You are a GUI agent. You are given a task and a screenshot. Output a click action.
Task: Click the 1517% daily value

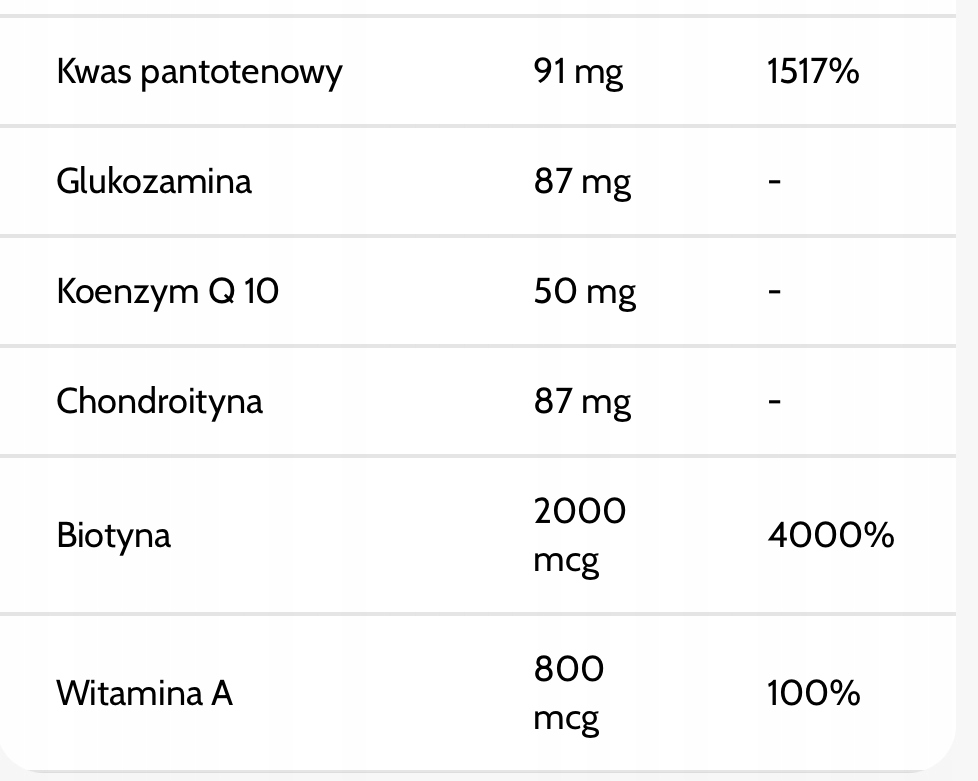pyautogui.click(x=813, y=72)
